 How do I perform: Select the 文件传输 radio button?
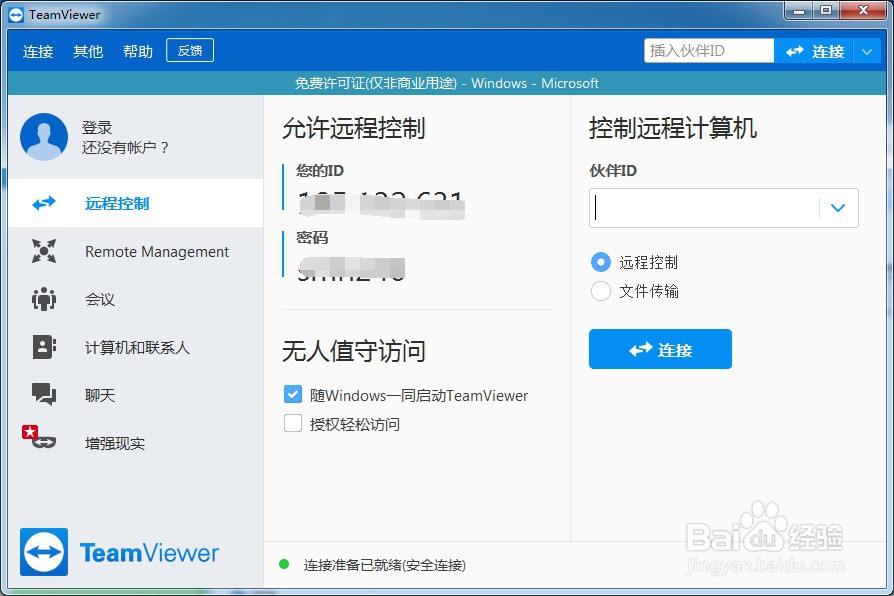600,291
